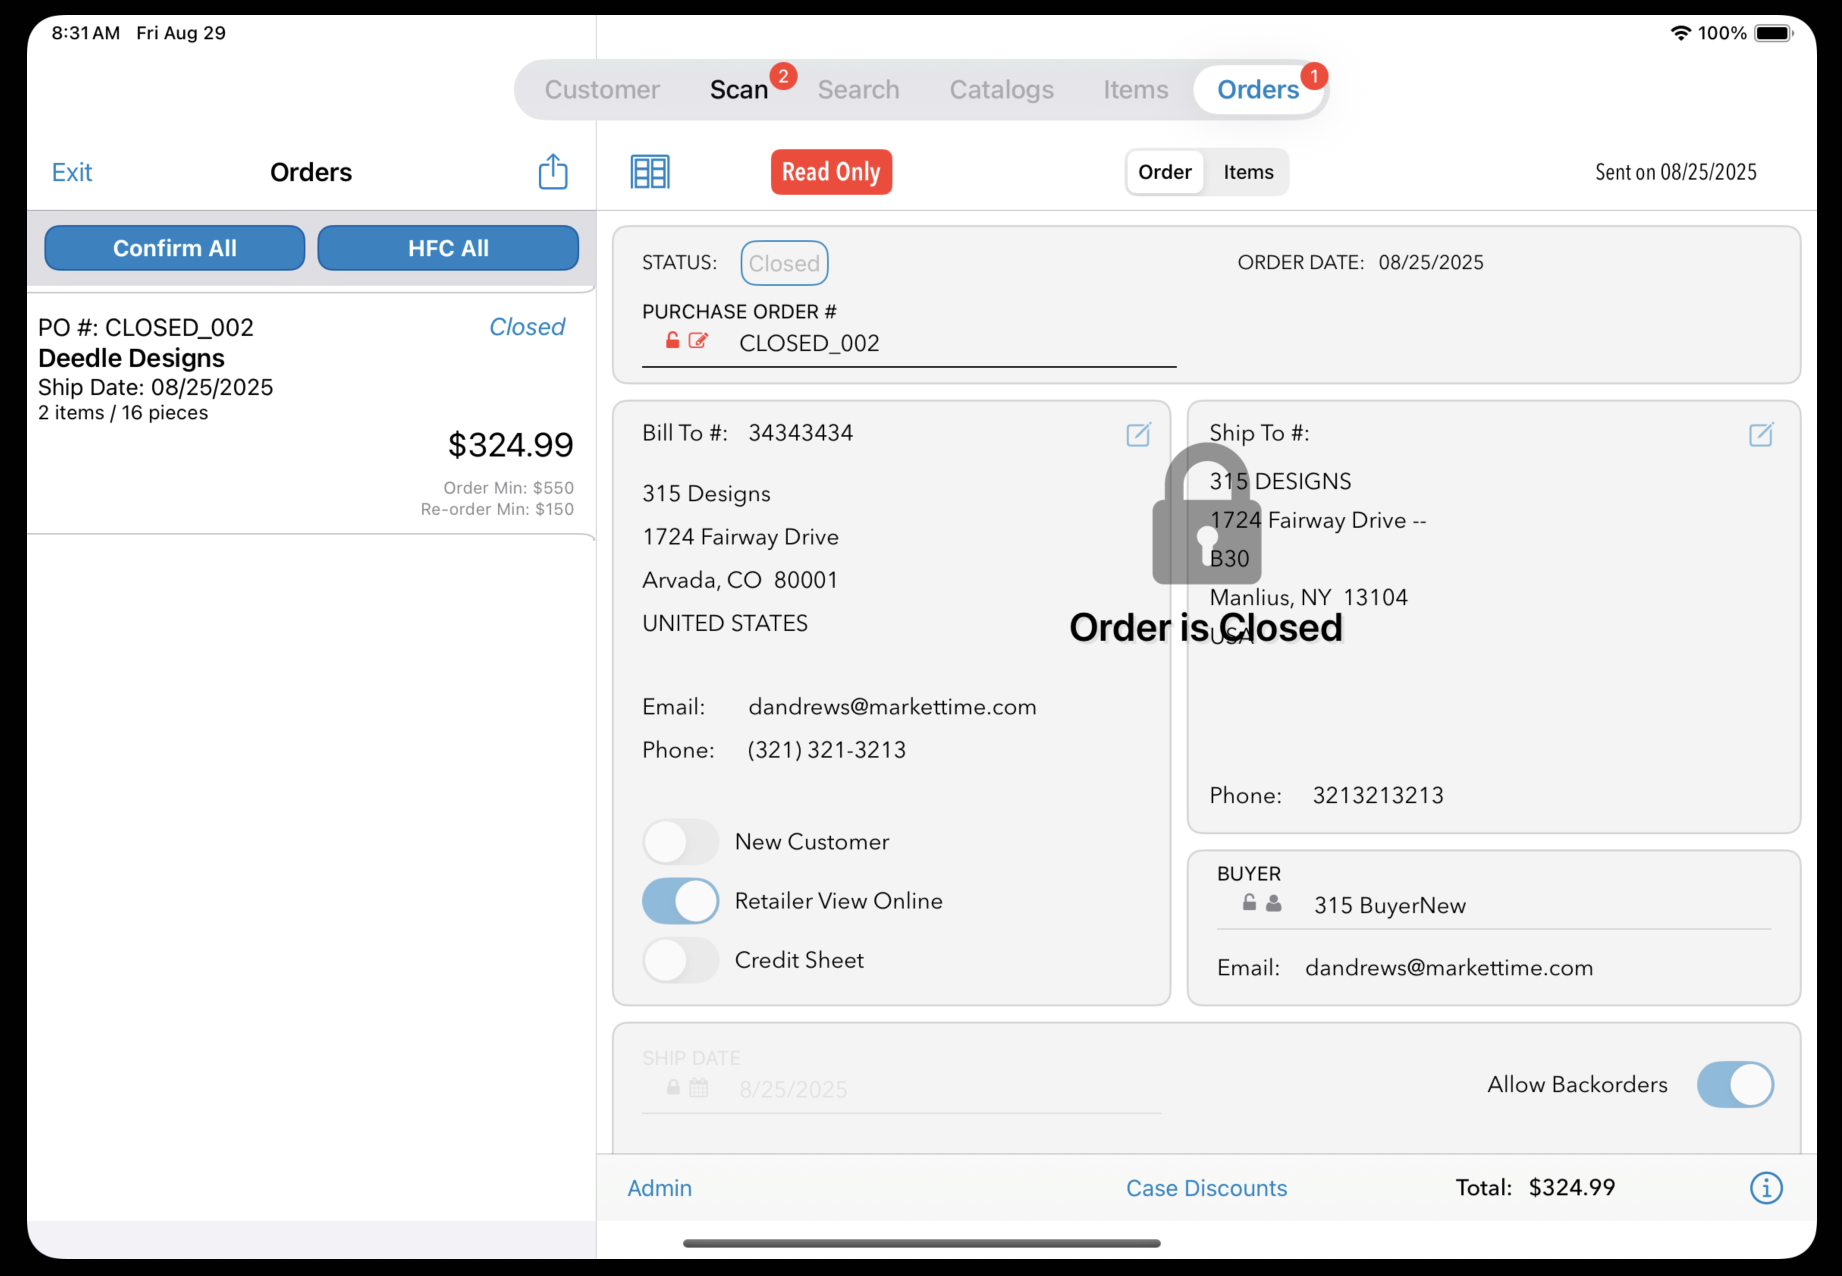This screenshot has width=1842, height=1276.
Task: Toggle the New Customer switch
Action: (681, 842)
